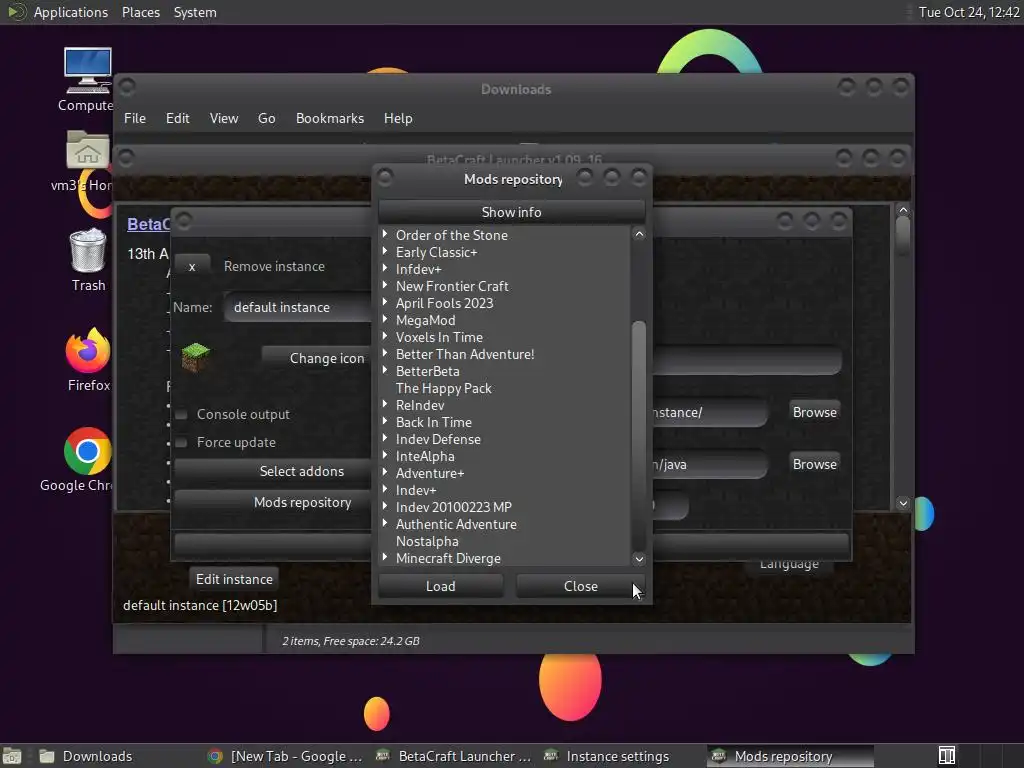Select ReIndev in mods list
Screen dimensions: 1024x768
[x=420, y=406]
